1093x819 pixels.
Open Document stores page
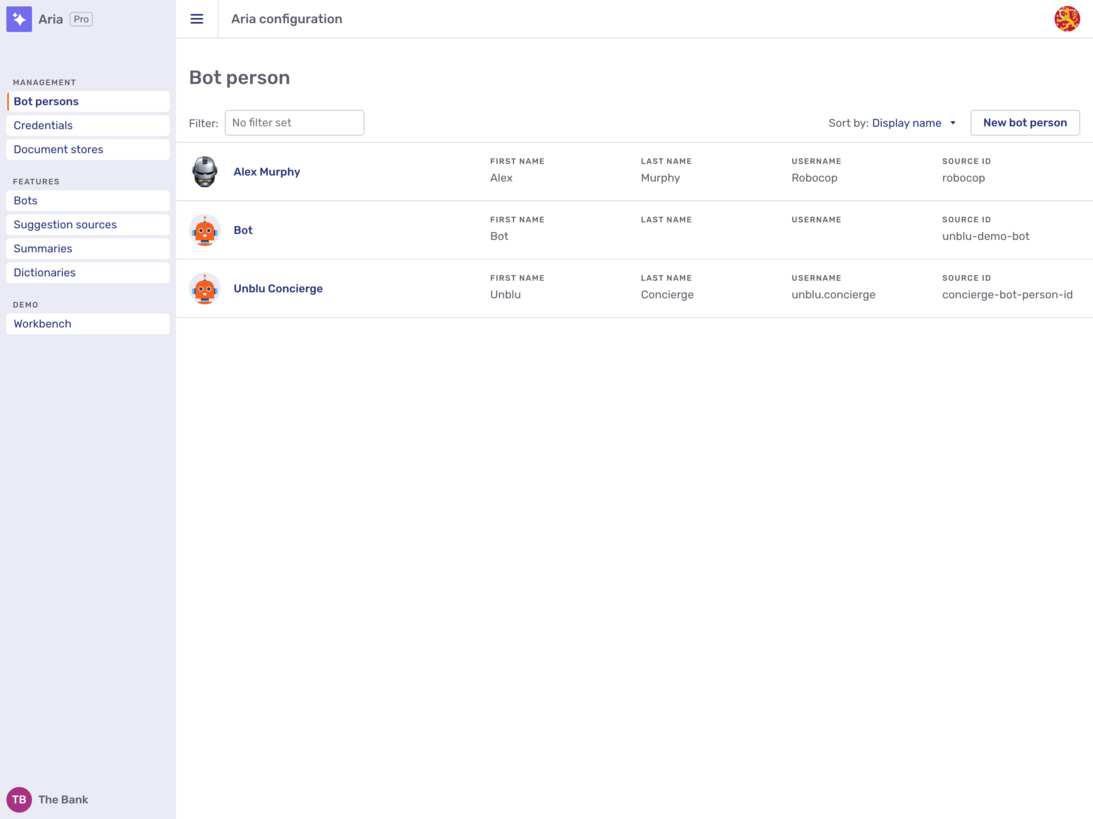88,149
